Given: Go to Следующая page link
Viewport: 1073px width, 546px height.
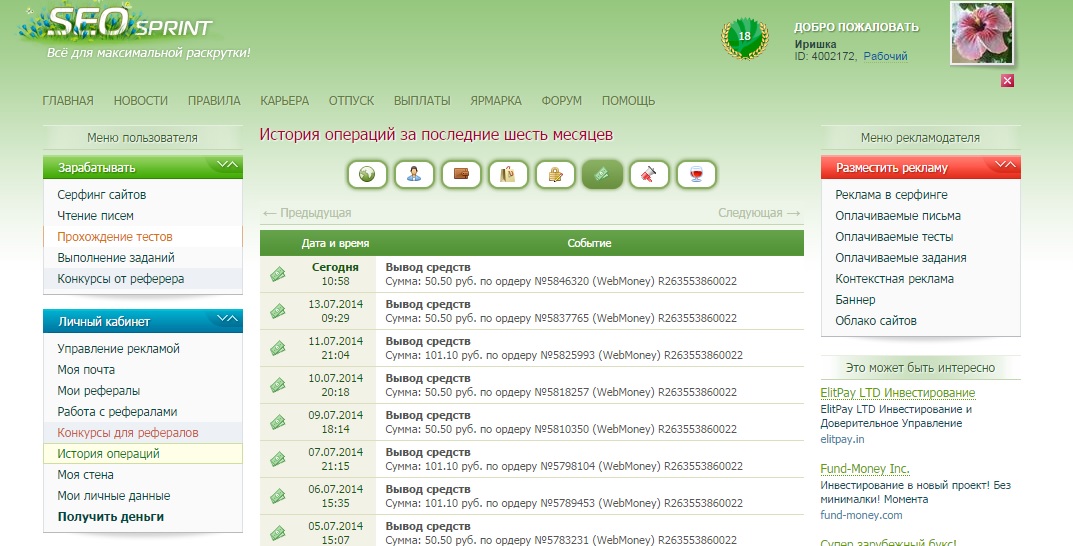Looking at the screenshot, I should tap(759, 213).
